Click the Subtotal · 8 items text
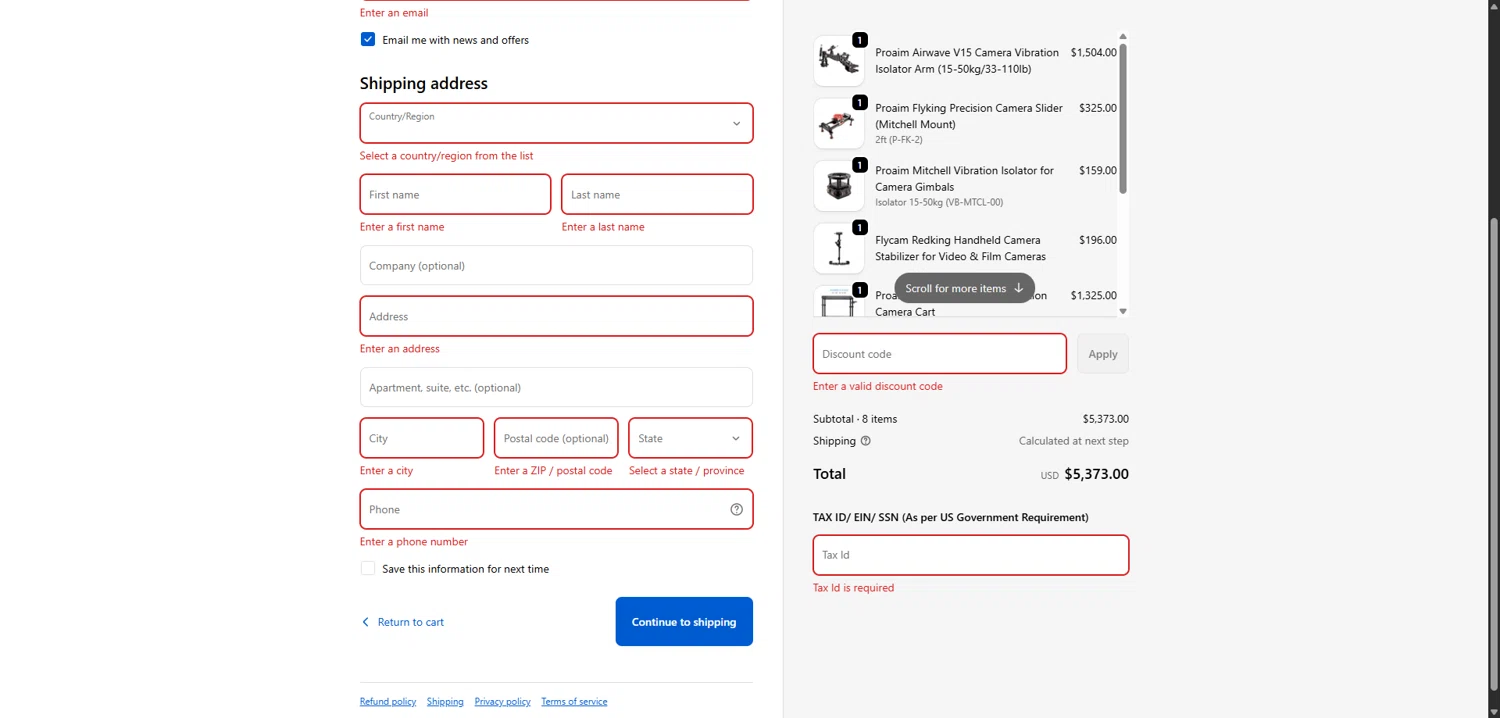The width and height of the screenshot is (1500, 718). 855,419
